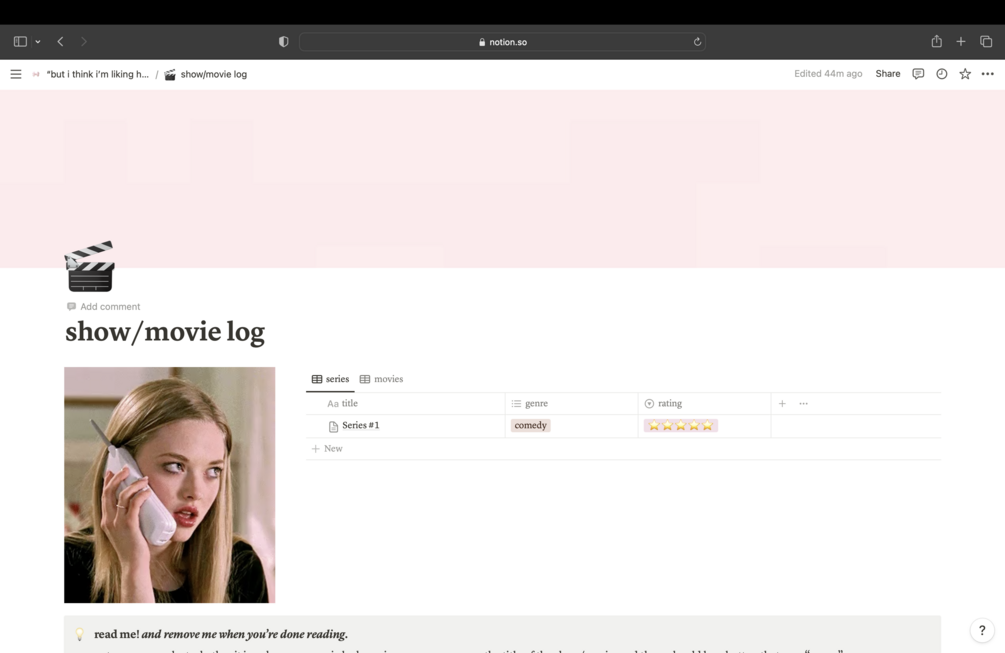
Task: Open the privacy shield report icon
Action: click(283, 42)
